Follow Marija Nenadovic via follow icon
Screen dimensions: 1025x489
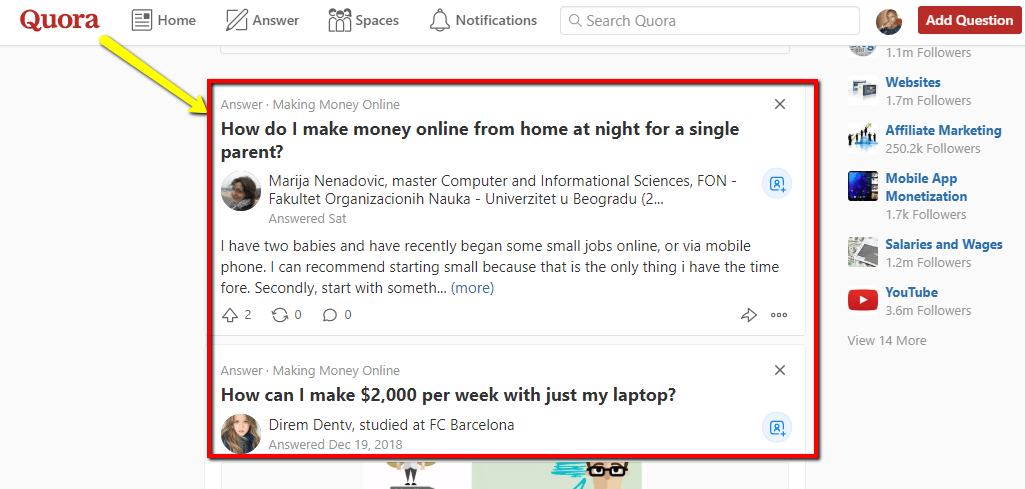[777, 184]
